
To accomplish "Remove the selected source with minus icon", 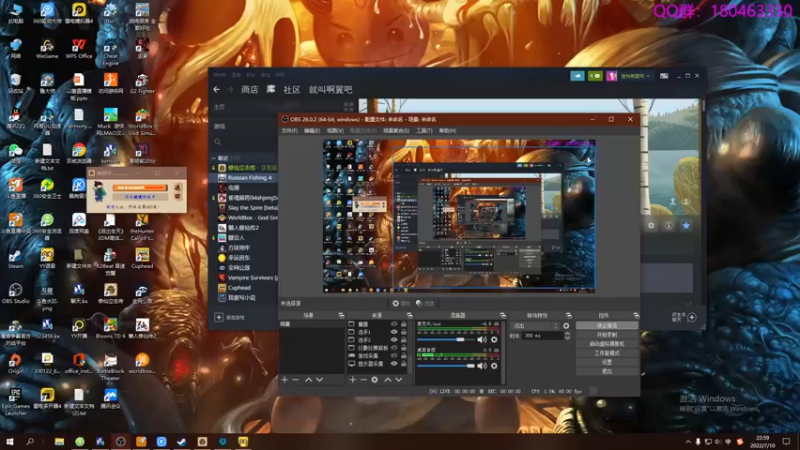I will coord(363,380).
